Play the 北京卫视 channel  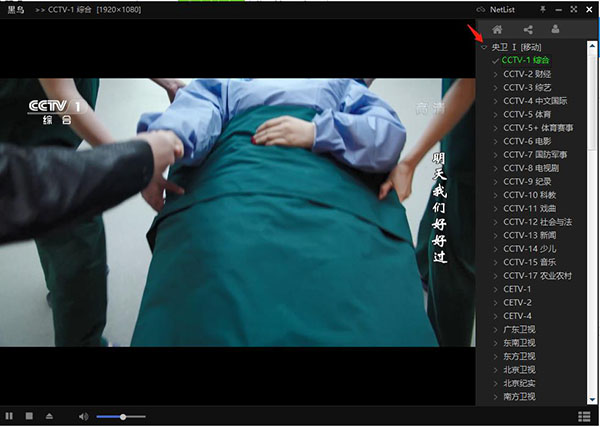pyautogui.click(x=519, y=370)
